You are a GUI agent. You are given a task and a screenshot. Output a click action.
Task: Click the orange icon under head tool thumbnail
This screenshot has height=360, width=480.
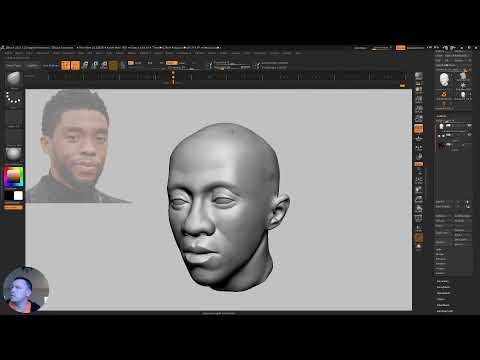point(444,94)
